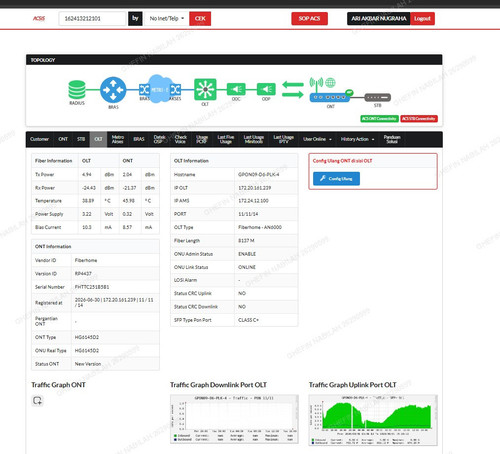Viewport: 500px width, 454px height.
Task: Open the Last Usage IPTV tab
Action: pos(284,139)
